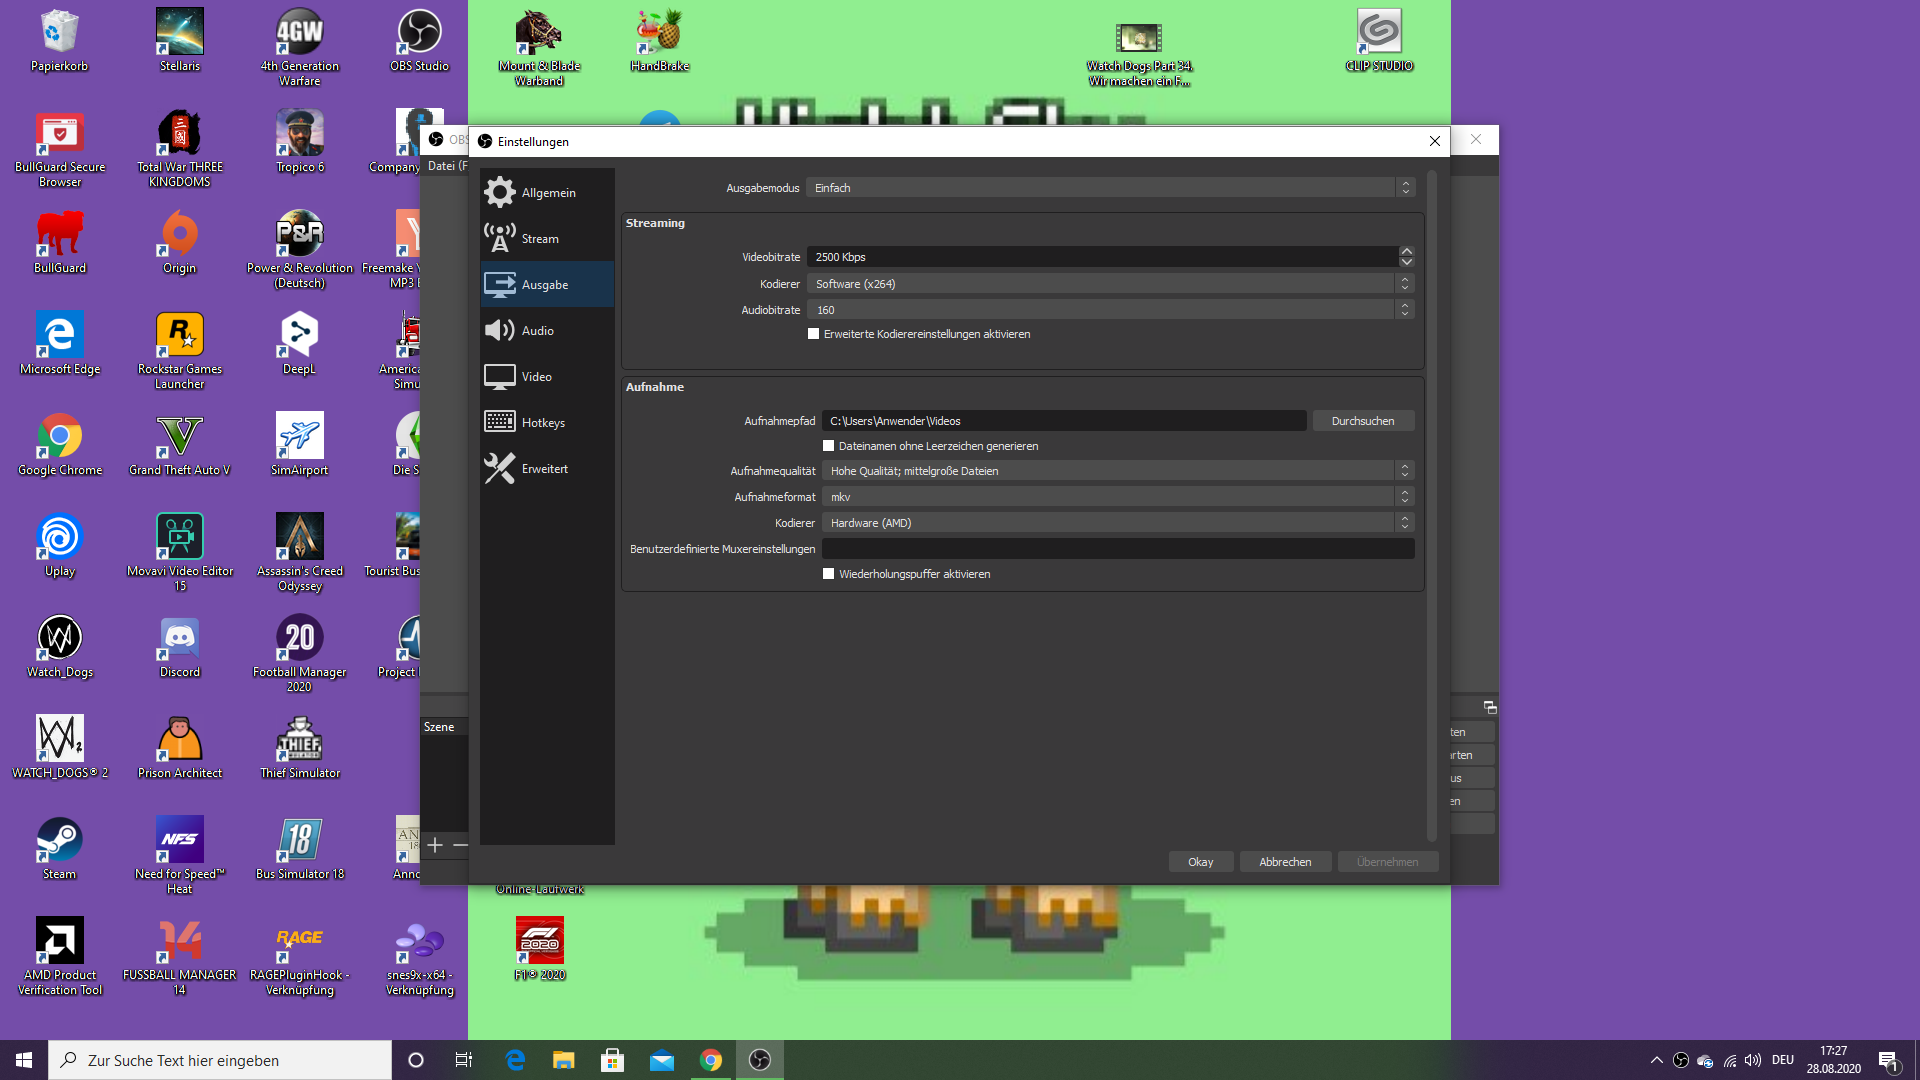
Task: Open the Video monitor icon section
Action: pyautogui.click(x=499, y=376)
